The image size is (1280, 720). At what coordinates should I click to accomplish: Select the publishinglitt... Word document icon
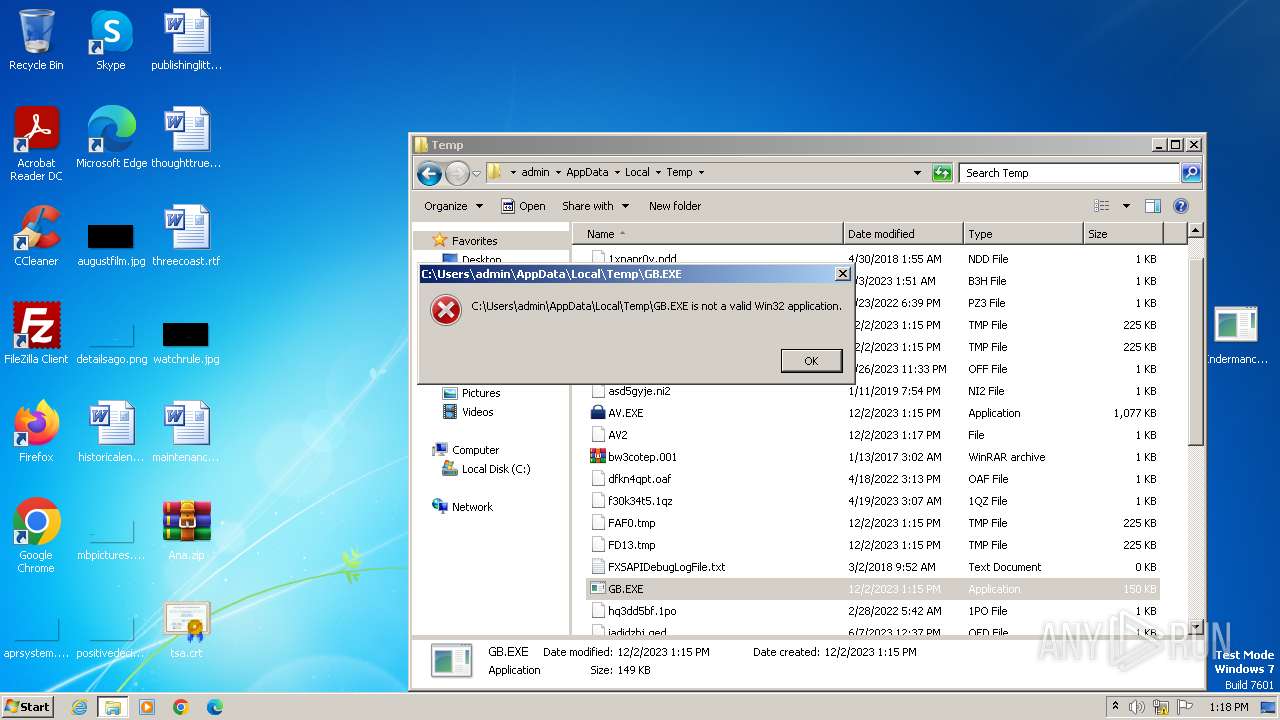coord(186,40)
